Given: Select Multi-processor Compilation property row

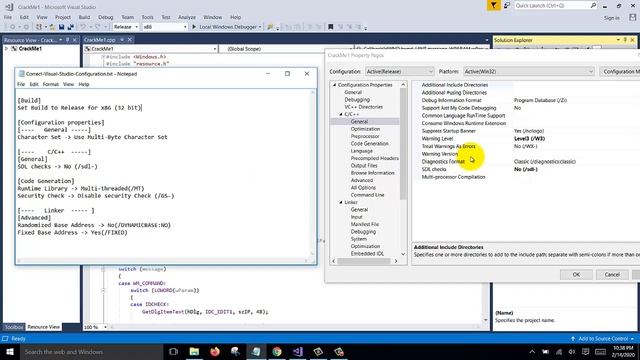Looking at the screenshot, I should (527, 177).
